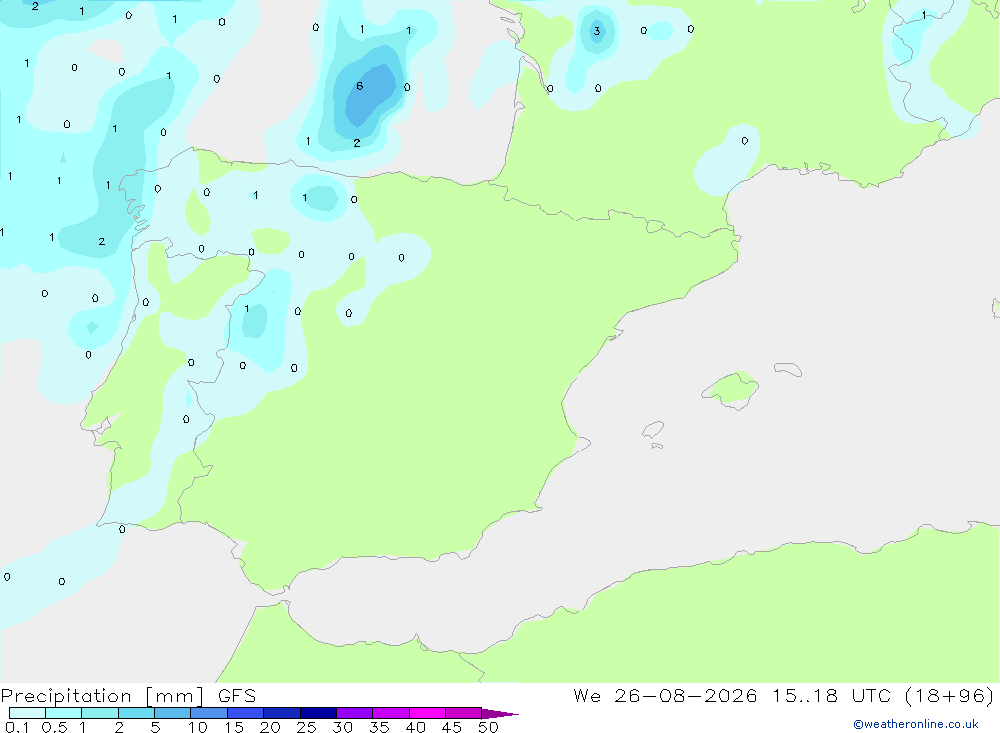The image size is (1000, 733).
Task: Click the 2–5 mm legend color swatch
Action: point(136,713)
